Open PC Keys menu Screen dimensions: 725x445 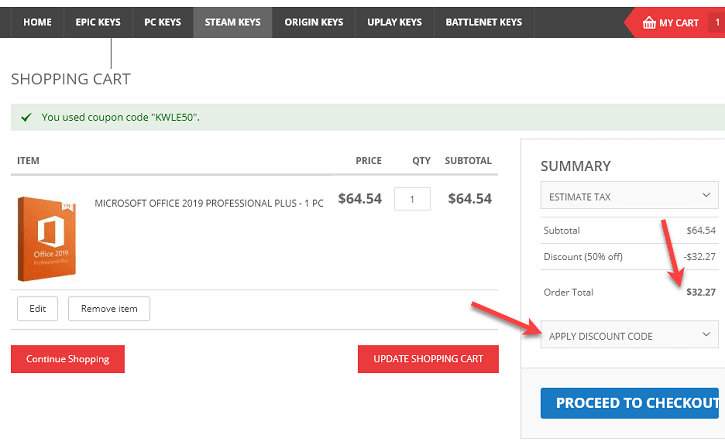(163, 22)
